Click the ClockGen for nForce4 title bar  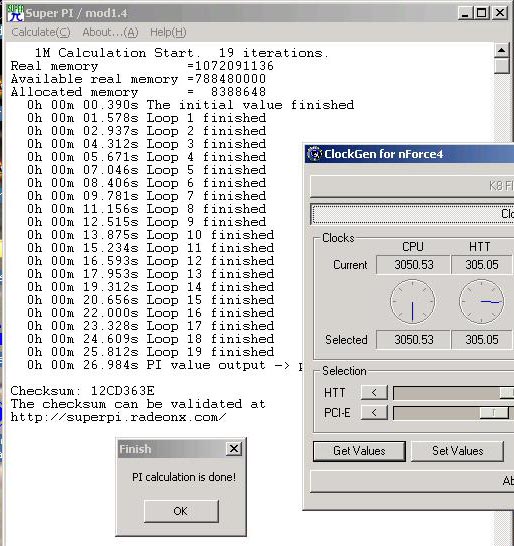click(x=409, y=154)
